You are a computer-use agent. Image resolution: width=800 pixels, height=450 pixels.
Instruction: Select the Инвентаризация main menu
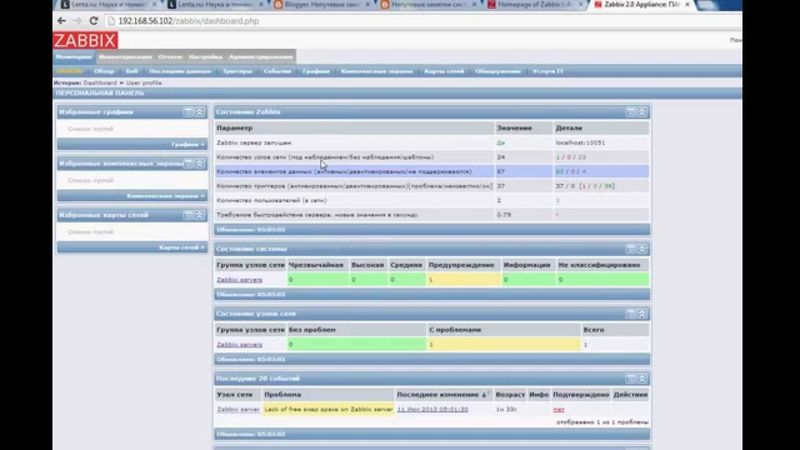pos(125,57)
